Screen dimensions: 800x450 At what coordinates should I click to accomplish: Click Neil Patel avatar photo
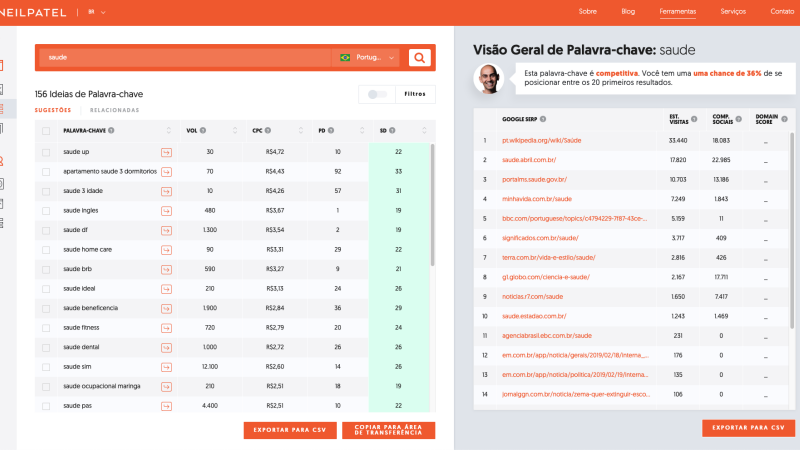tap(489, 79)
